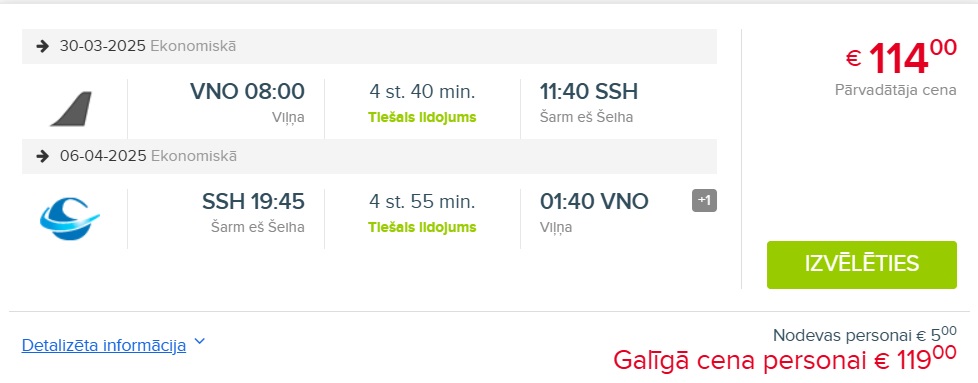The height and width of the screenshot is (383, 978).
Task: Click the Galīgā cena personai € 119 text
Action: coord(785,359)
